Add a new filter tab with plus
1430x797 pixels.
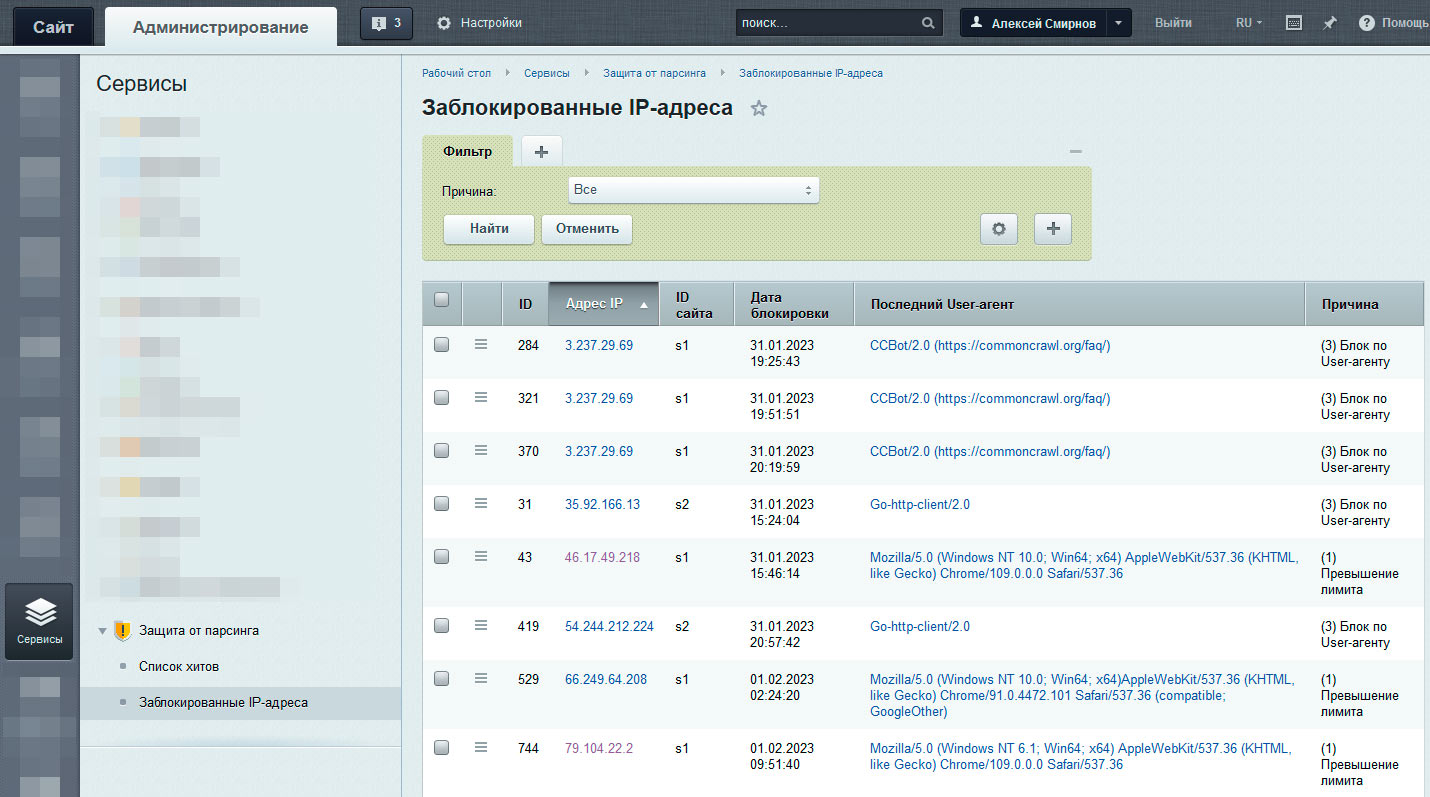(541, 152)
